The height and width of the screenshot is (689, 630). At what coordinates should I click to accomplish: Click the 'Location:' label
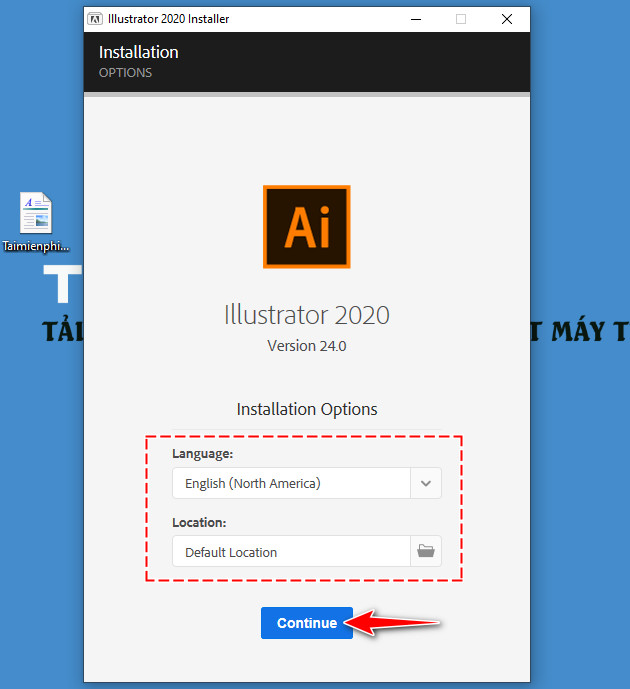199,522
